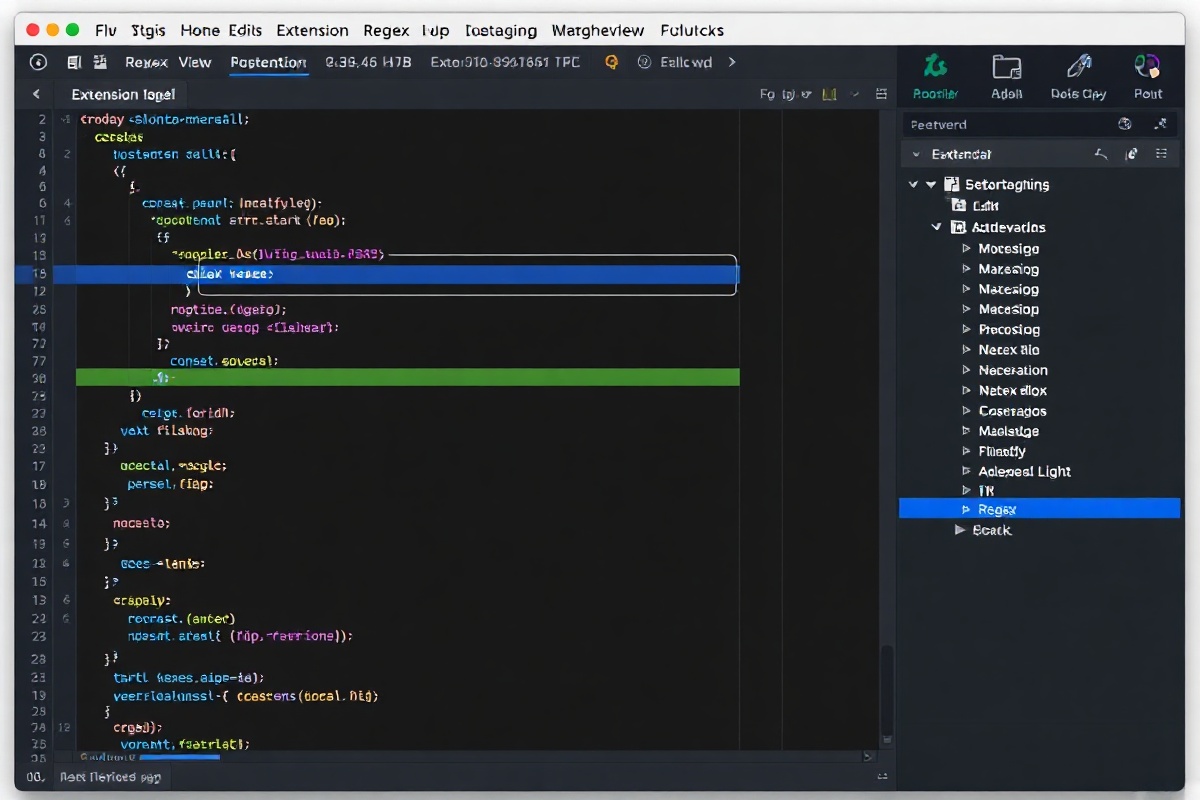Viewport: 1200px width, 800px height.
Task: Click the circular icon left of Regex View toolbar
Action: 38,62
